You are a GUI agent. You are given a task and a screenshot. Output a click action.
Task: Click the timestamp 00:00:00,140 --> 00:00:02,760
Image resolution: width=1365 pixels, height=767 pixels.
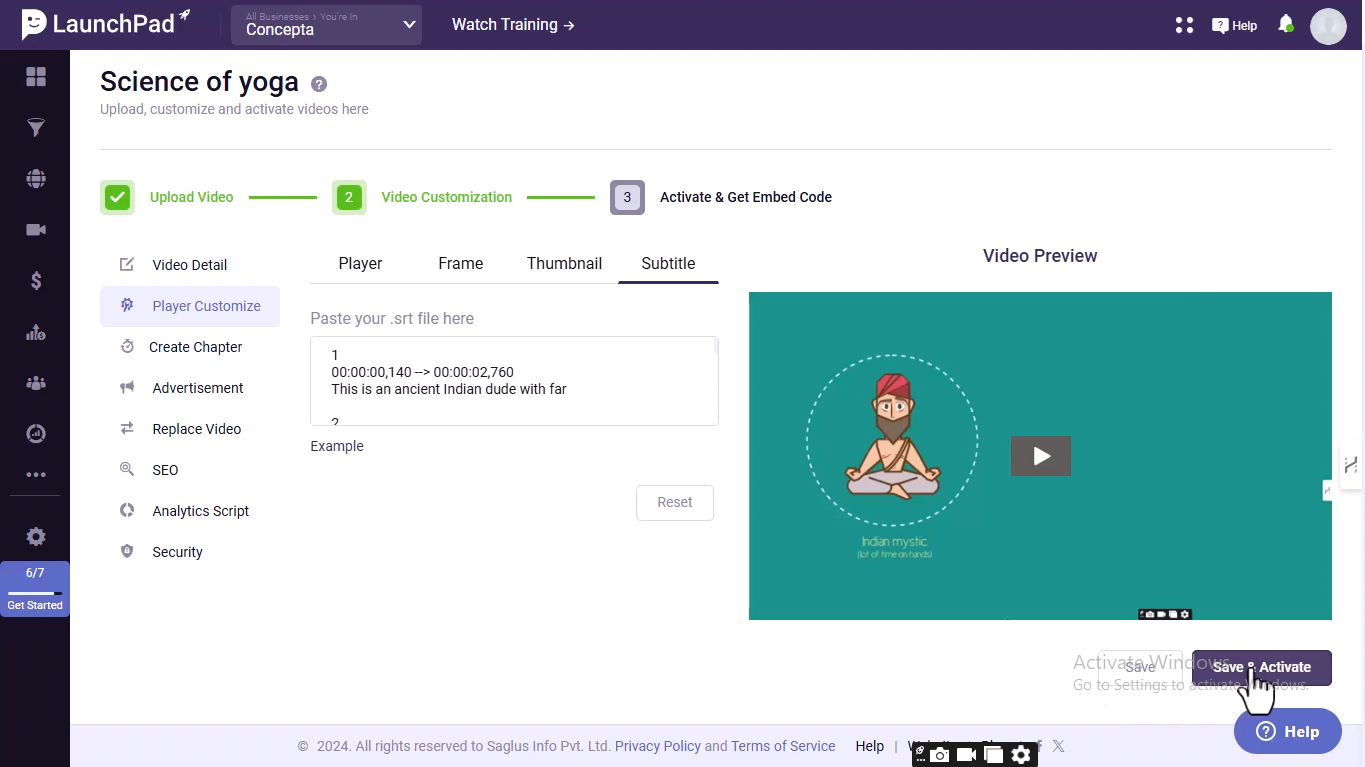(423, 372)
